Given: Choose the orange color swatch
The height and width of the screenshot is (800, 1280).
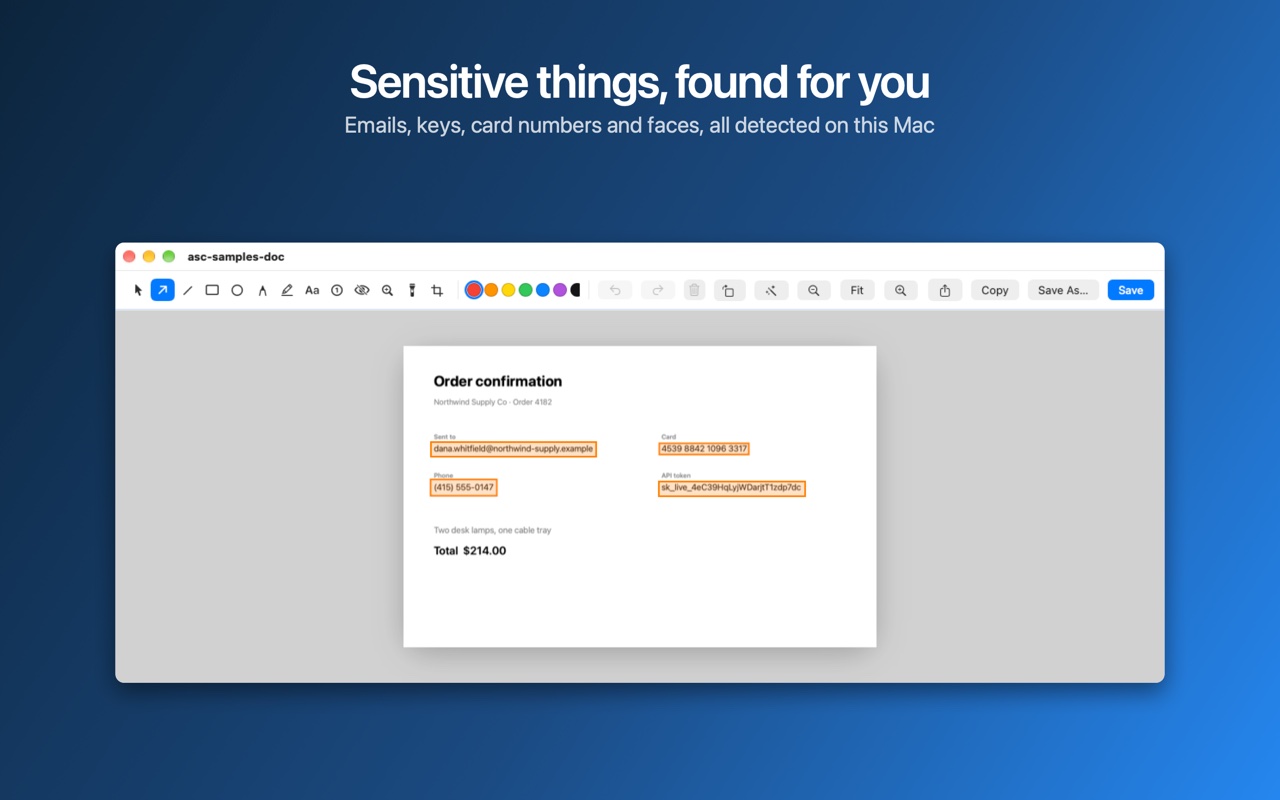Looking at the screenshot, I should coord(491,290).
